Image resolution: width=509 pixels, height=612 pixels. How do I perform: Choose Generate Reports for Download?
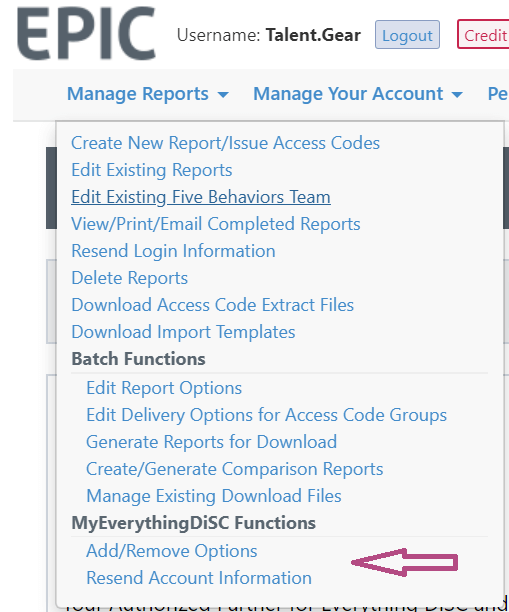point(211,442)
